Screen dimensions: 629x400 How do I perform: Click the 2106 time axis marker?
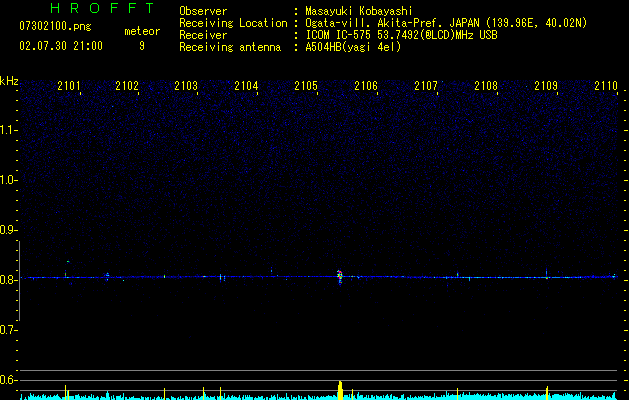tap(366, 86)
